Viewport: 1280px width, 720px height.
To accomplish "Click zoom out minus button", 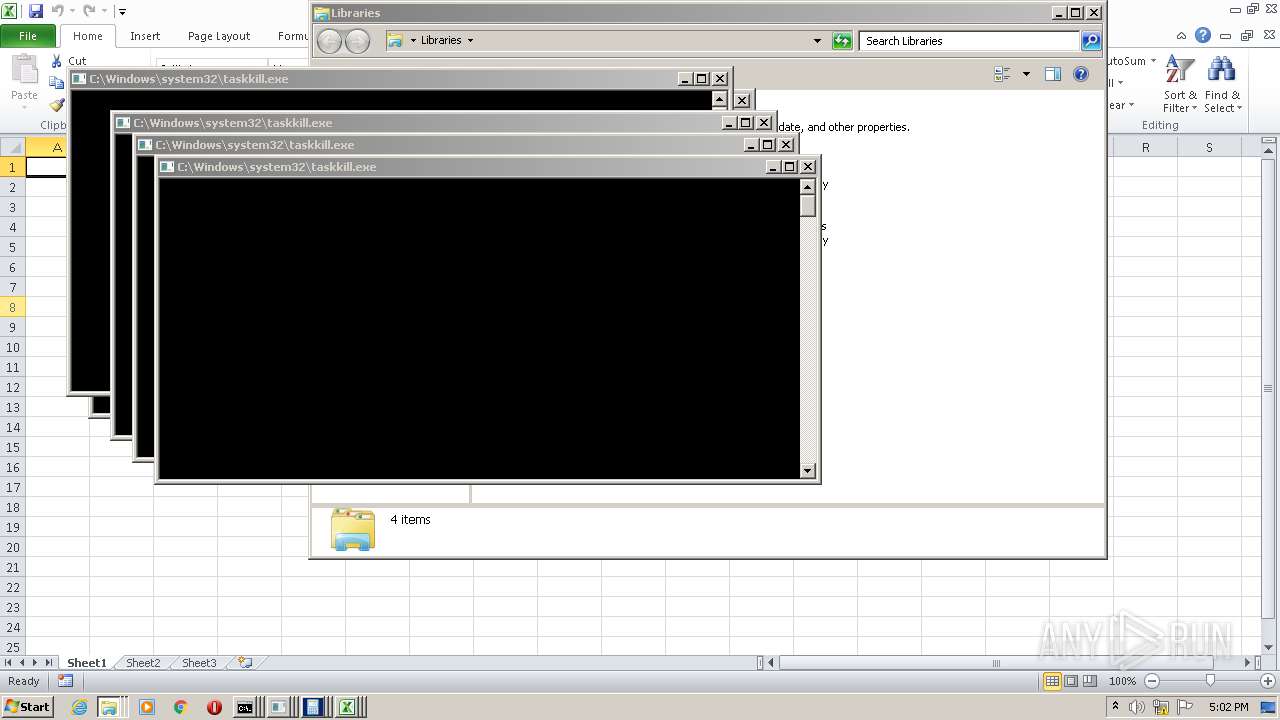I will pos(1151,681).
